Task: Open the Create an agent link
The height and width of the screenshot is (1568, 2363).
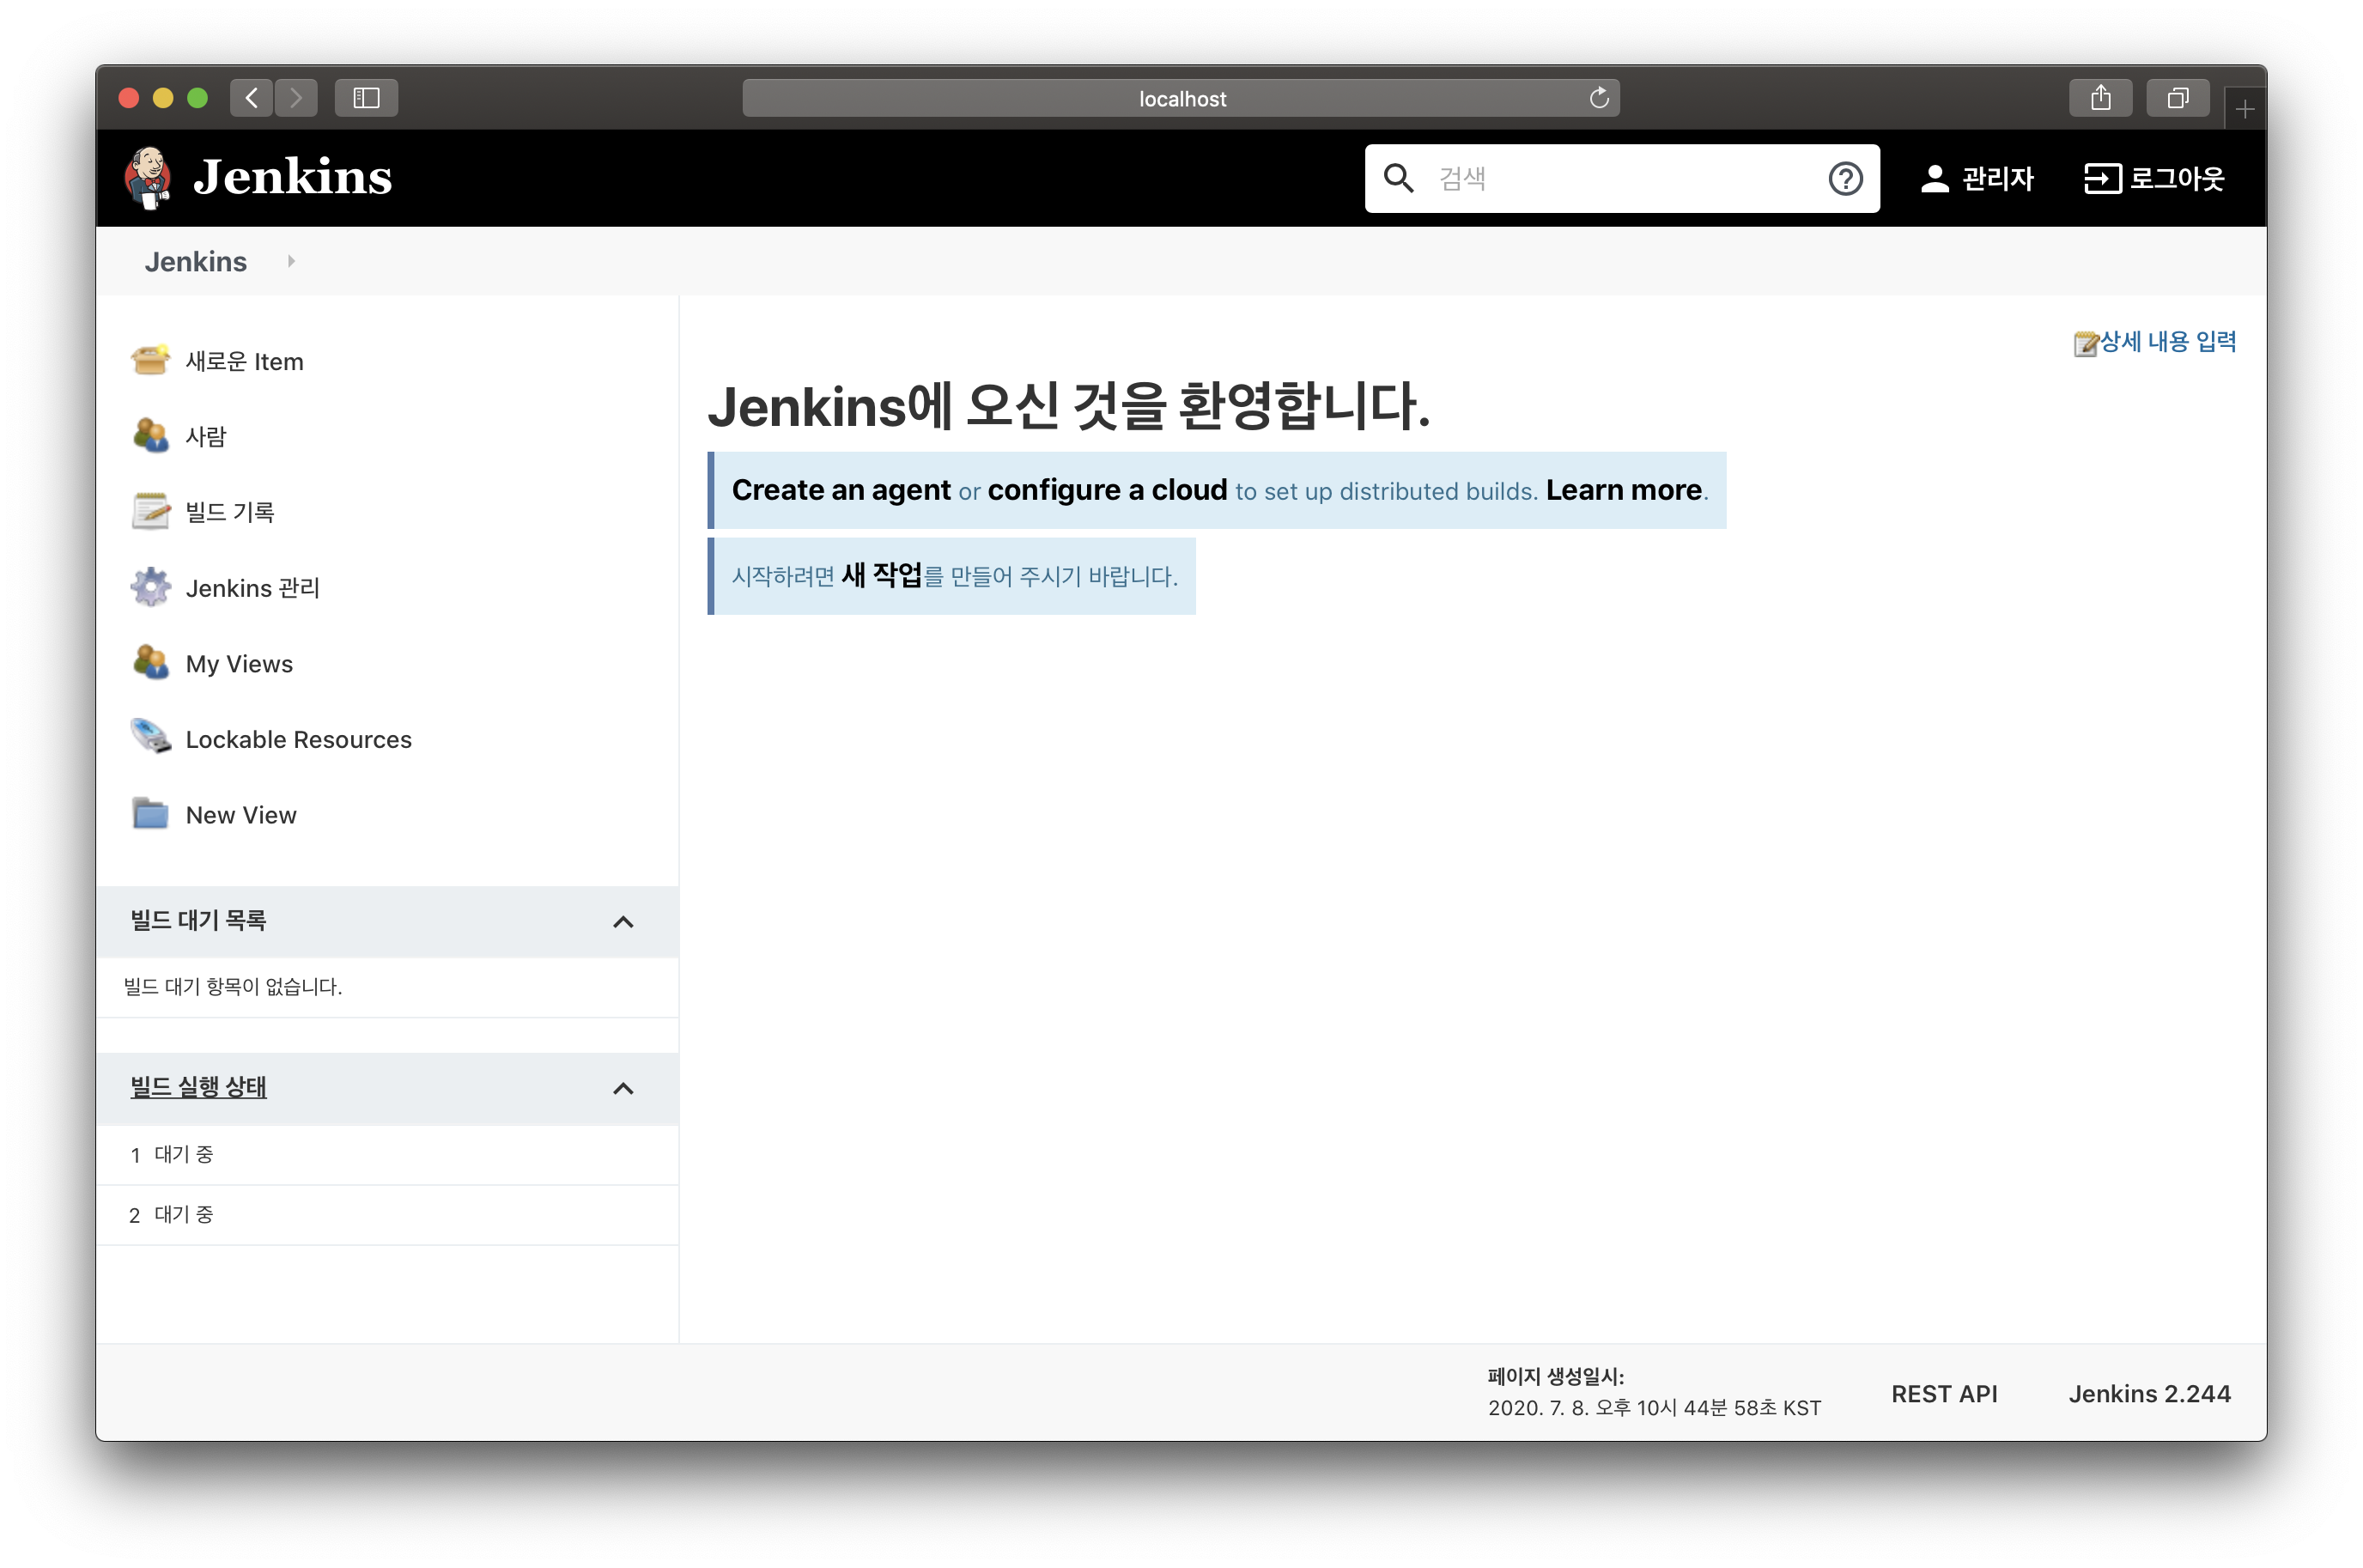Action: click(840, 490)
